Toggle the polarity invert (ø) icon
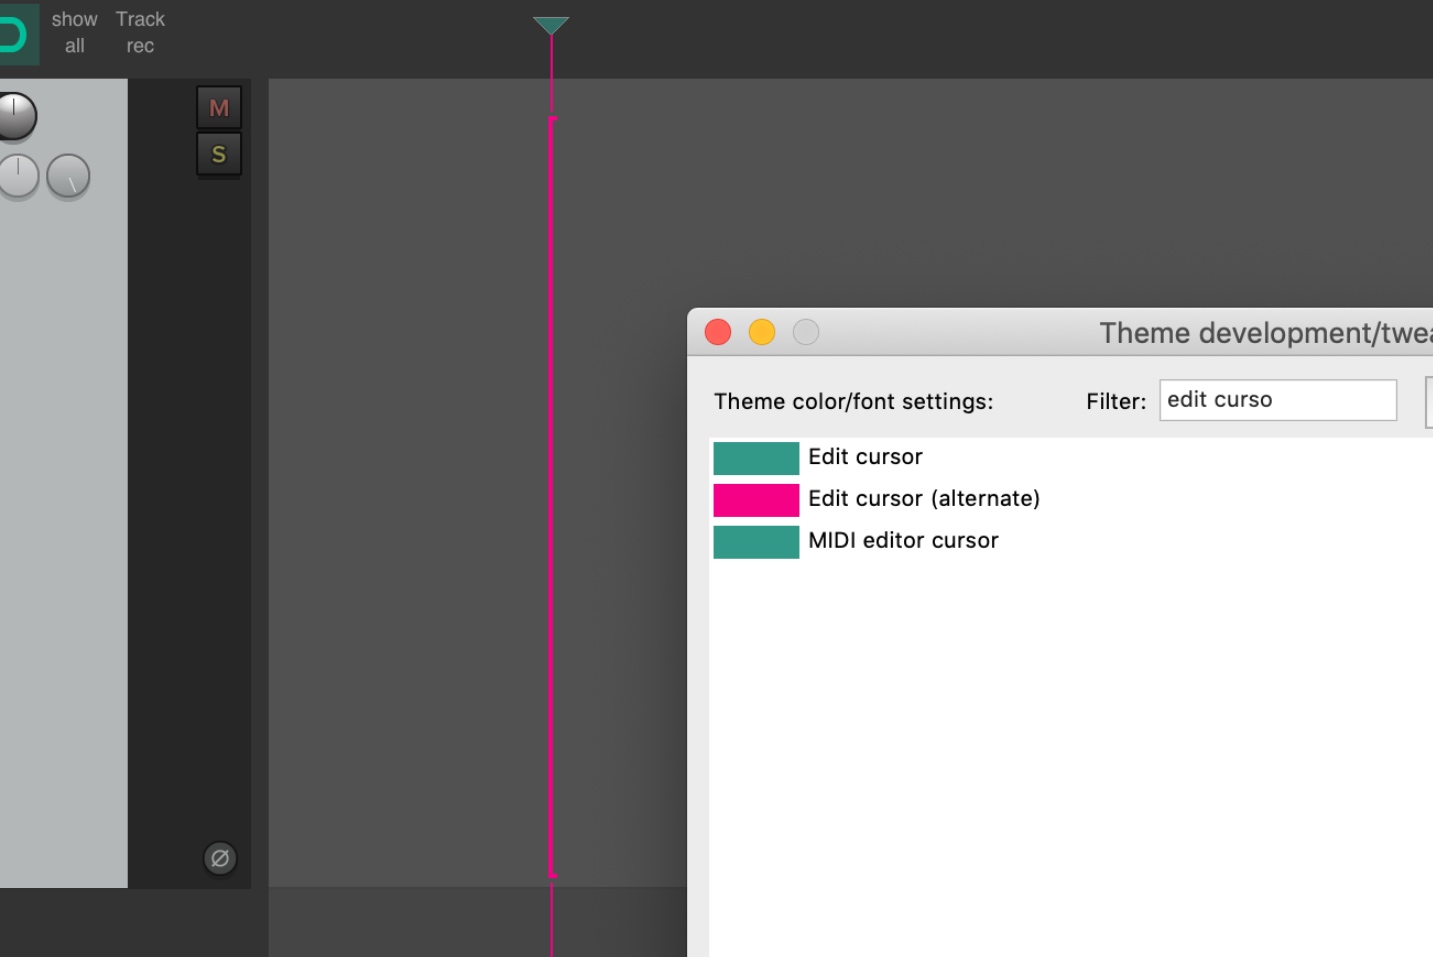This screenshot has width=1433, height=957. pos(219,858)
